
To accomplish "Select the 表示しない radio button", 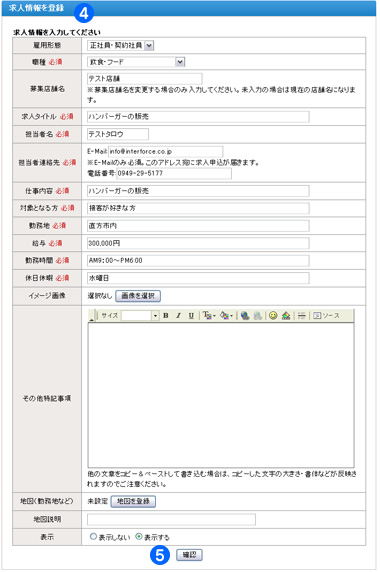I will [x=93, y=536].
